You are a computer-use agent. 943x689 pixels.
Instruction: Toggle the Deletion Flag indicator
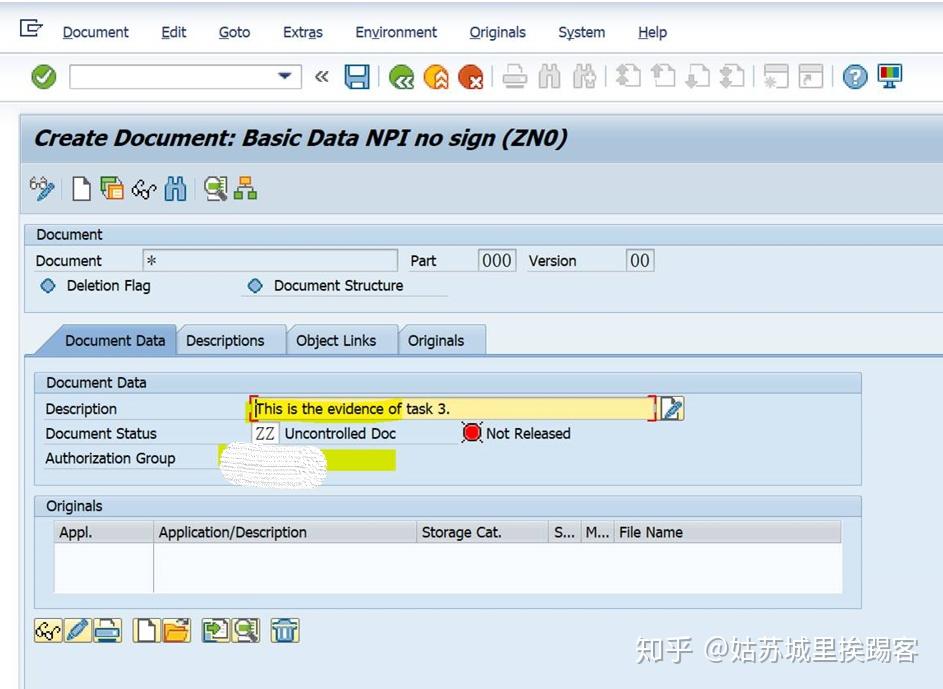48,285
